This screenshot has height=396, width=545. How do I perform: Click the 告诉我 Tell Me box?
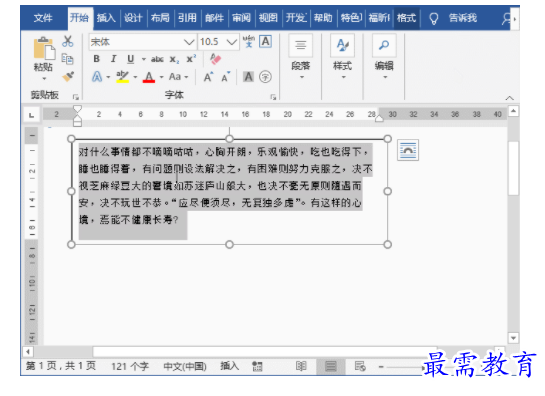[x=463, y=18]
